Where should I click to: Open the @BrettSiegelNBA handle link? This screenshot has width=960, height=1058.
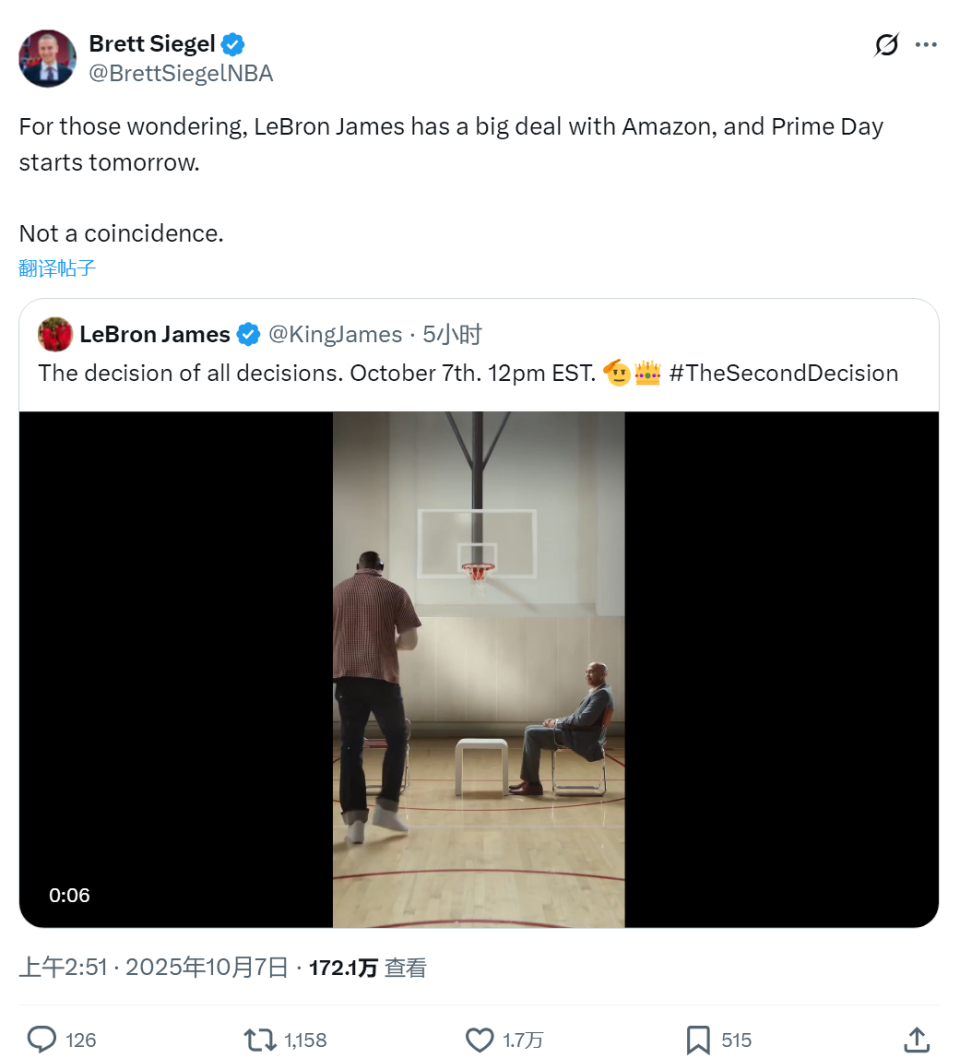[x=181, y=73]
